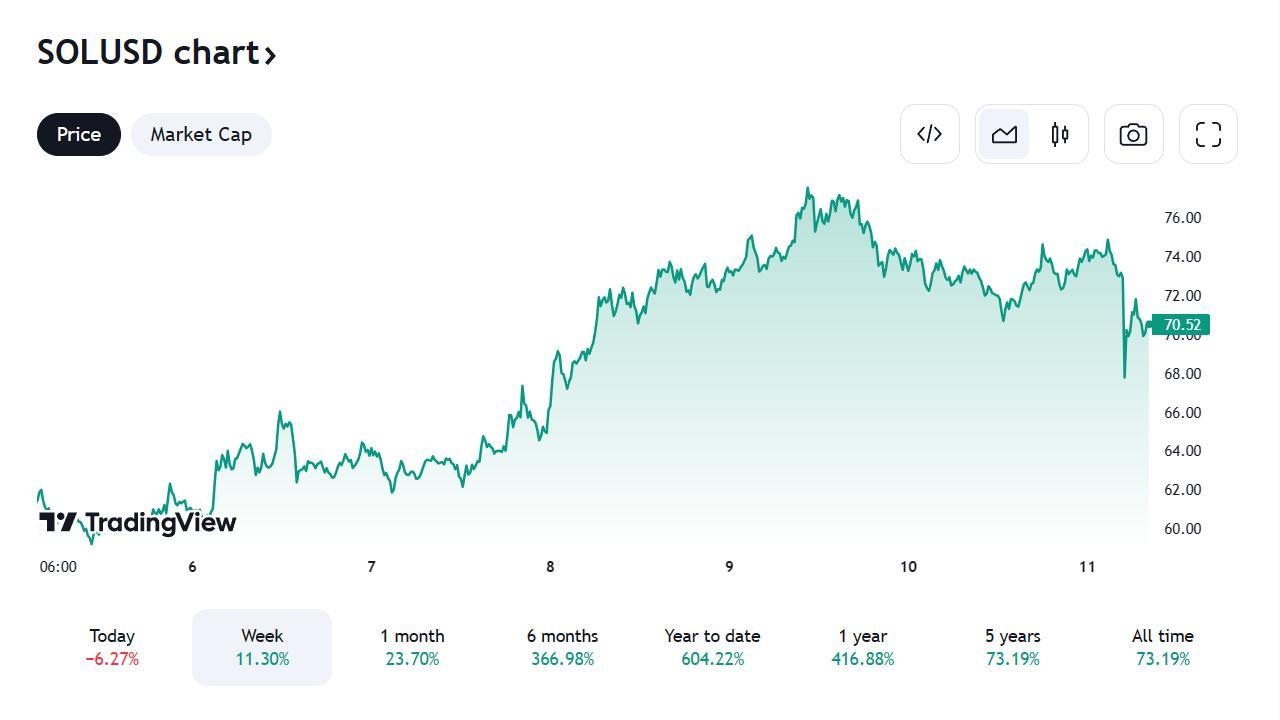Open the SOLUSD chart heading link
1280x720 pixels.
tap(148, 52)
